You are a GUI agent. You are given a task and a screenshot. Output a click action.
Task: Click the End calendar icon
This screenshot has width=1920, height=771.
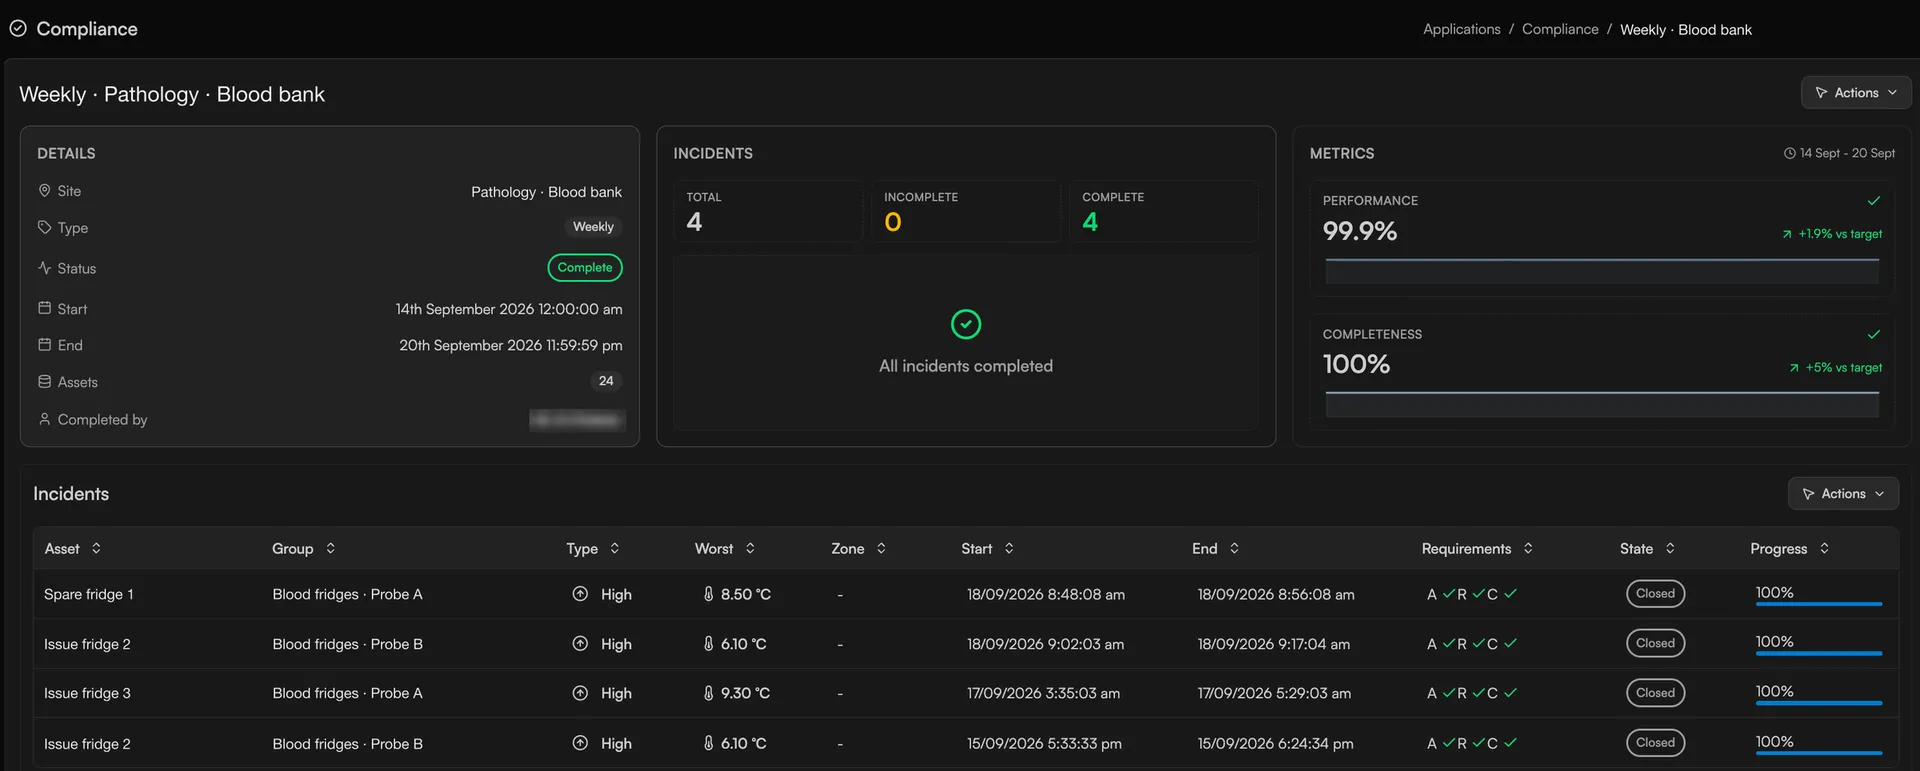tap(44, 344)
